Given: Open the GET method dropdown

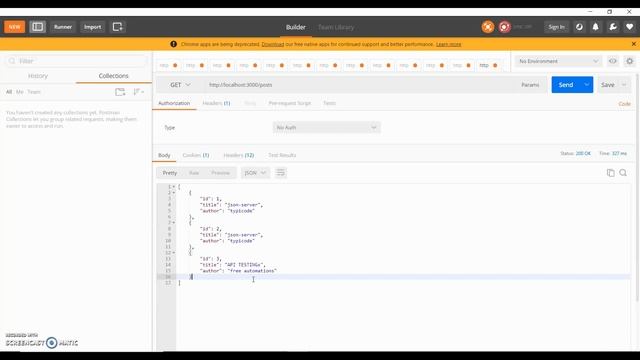Looking at the screenshot, I should [x=180, y=85].
